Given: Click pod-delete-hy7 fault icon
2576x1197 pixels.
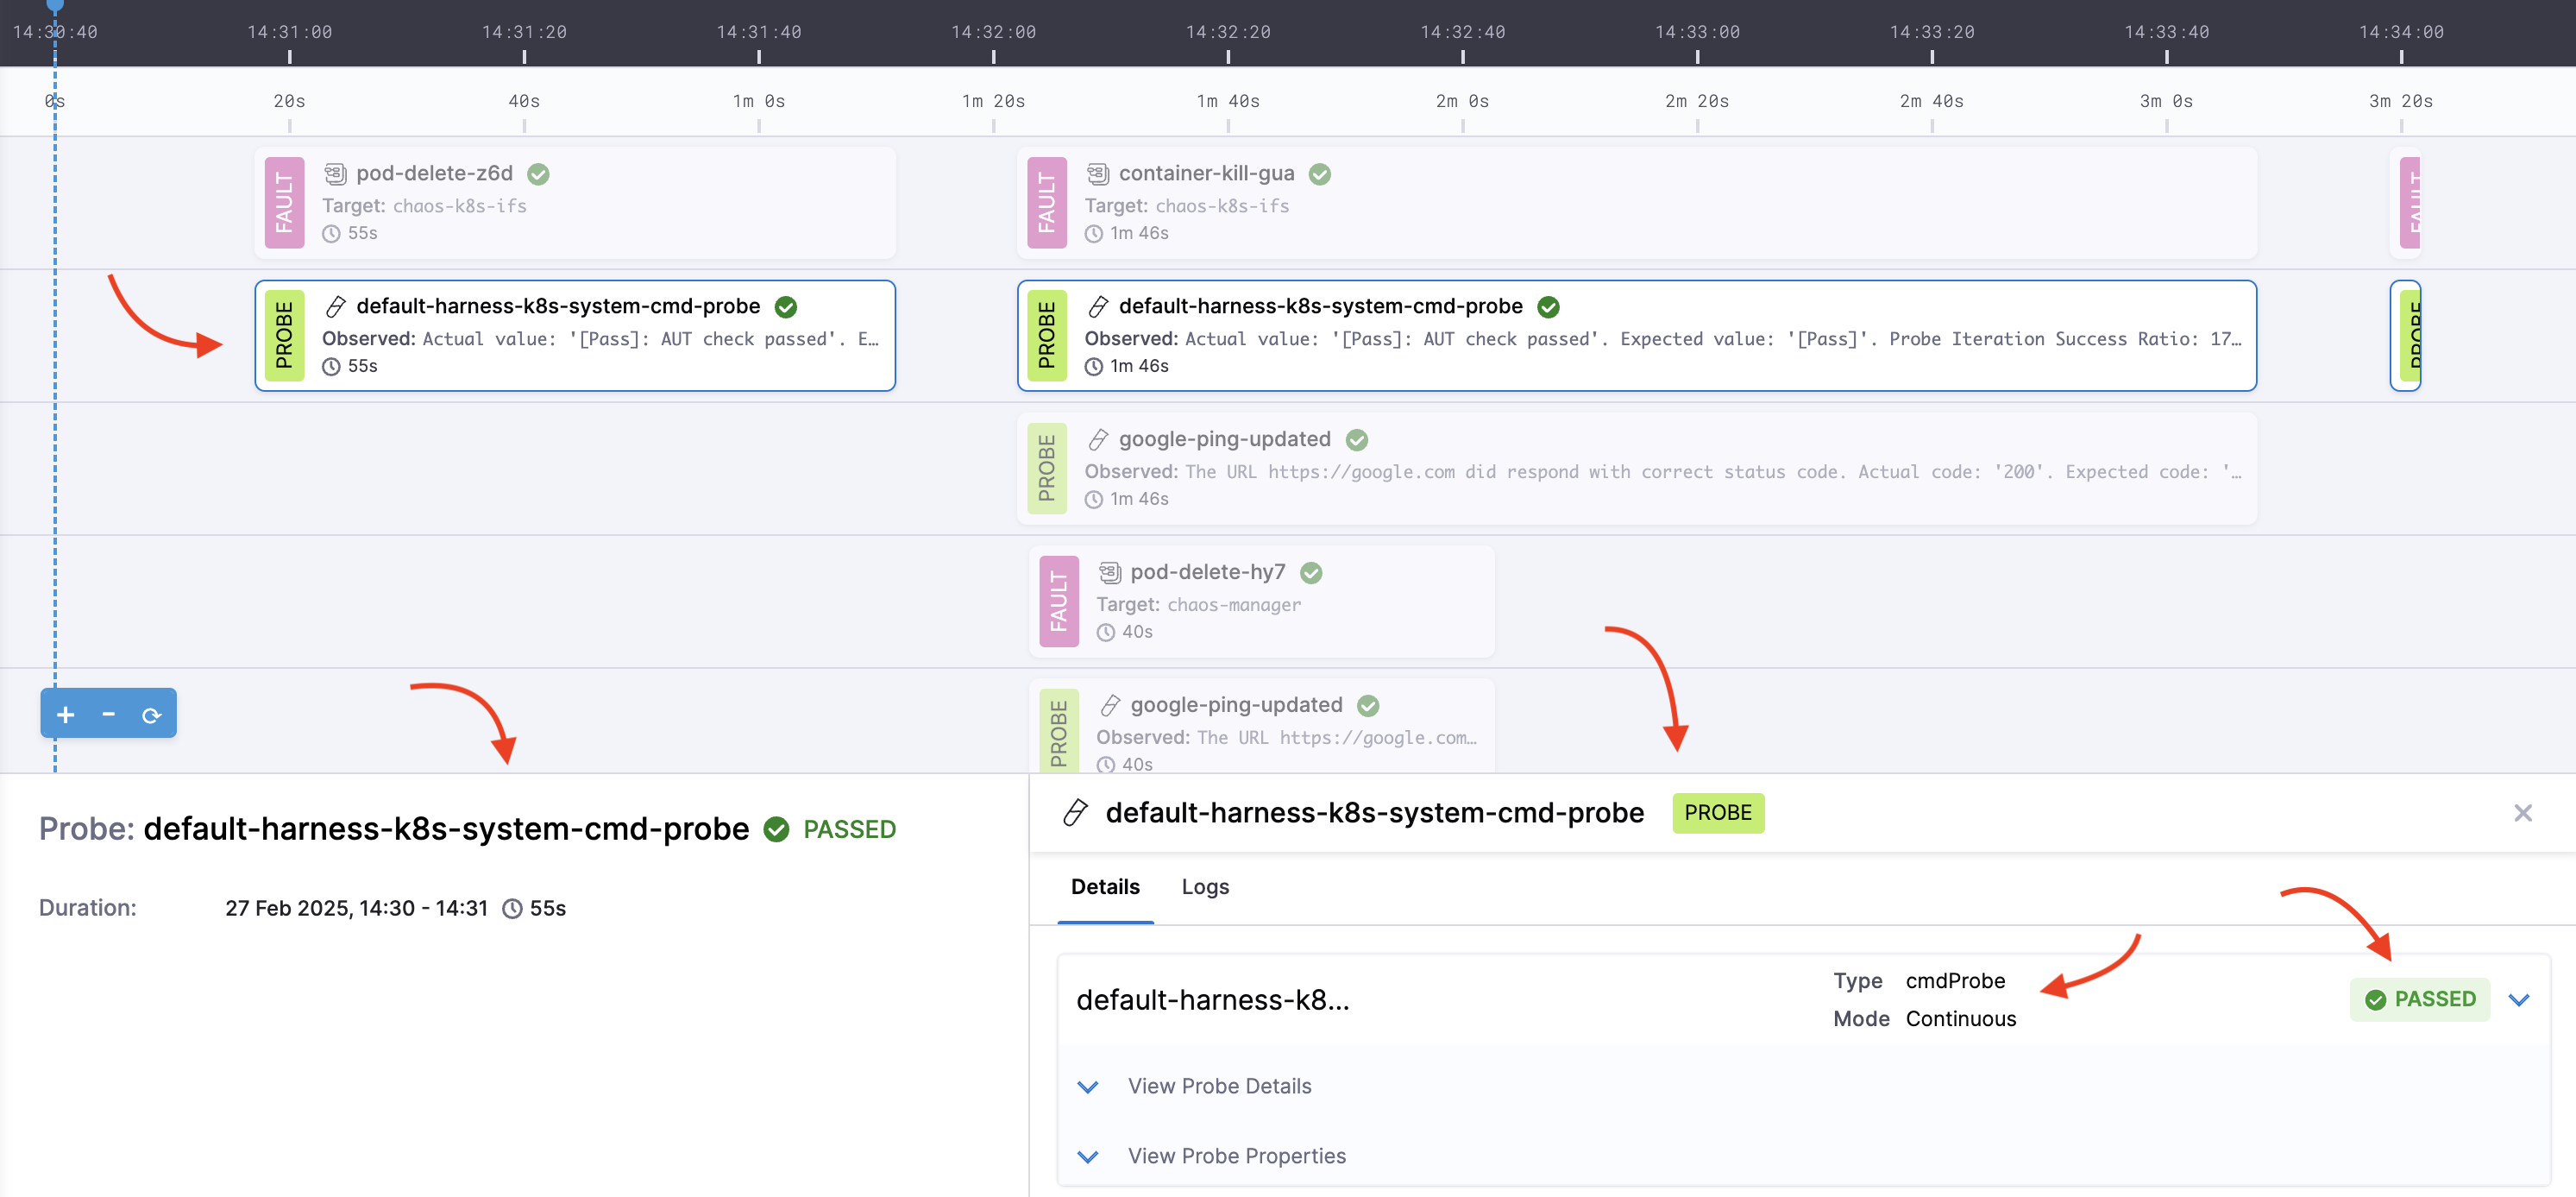Looking at the screenshot, I should click(x=1109, y=572).
